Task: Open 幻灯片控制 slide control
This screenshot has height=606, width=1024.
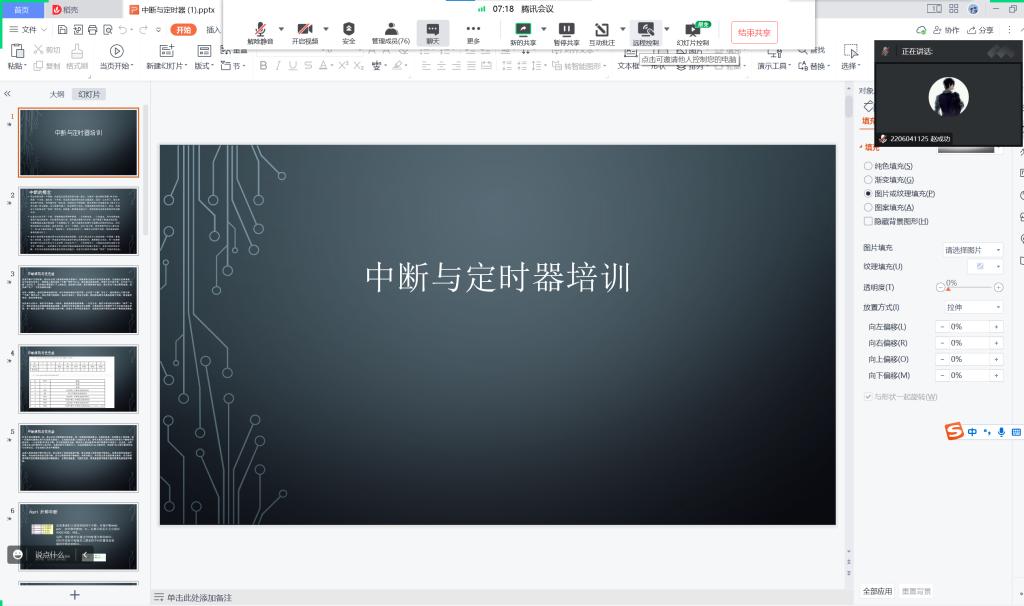Action: click(693, 31)
